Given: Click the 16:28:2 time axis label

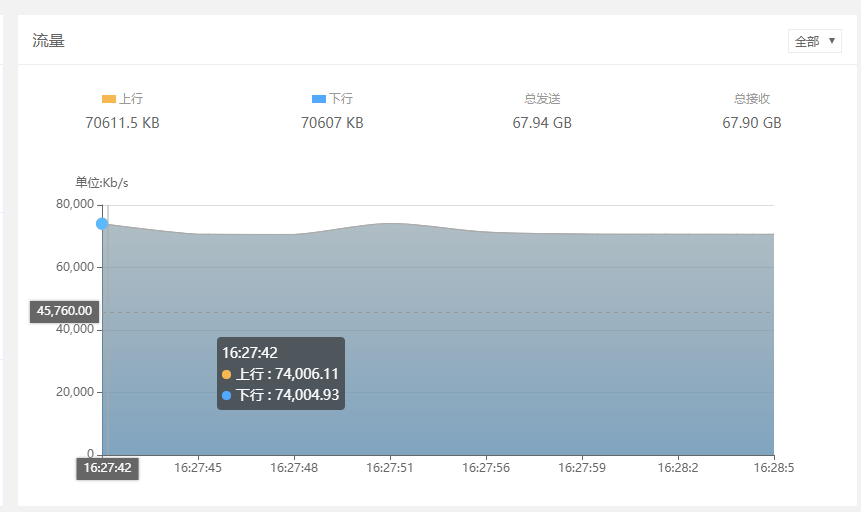Looking at the screenshot, I should (678, 468).
